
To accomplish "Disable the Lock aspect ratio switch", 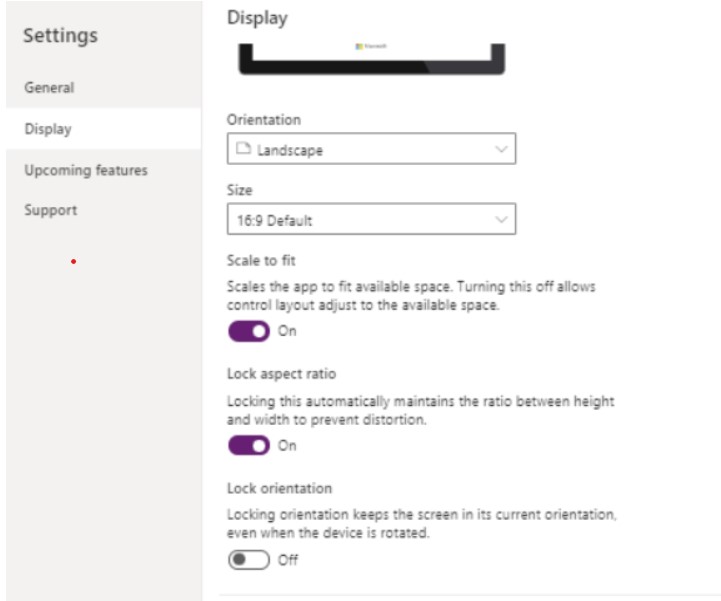I will (248, 446).
